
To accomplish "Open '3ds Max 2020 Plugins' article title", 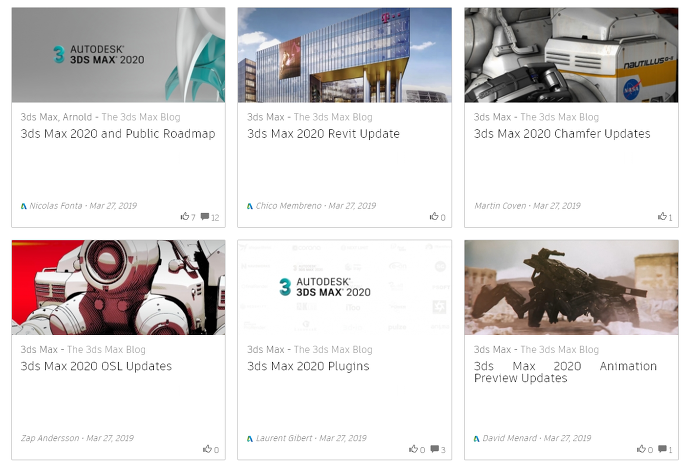I will pyautogui.click(x=308, y=366).
